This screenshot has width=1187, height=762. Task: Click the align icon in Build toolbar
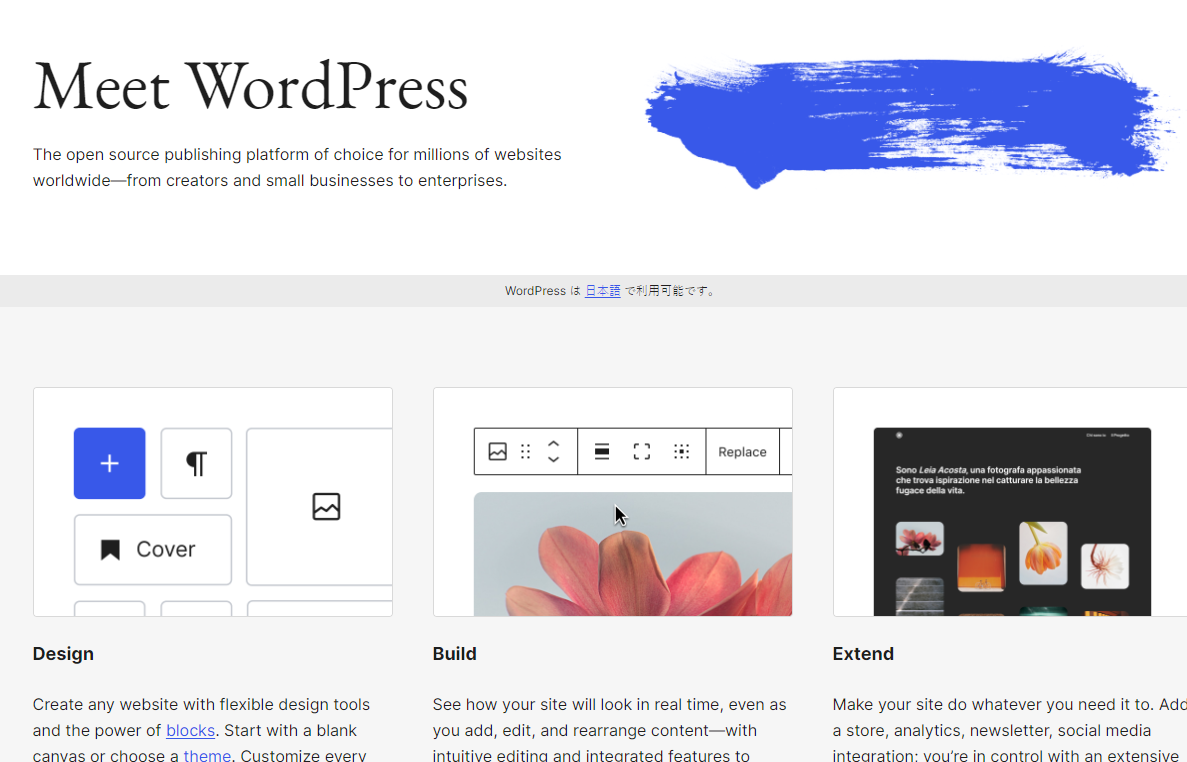point(602,452)
